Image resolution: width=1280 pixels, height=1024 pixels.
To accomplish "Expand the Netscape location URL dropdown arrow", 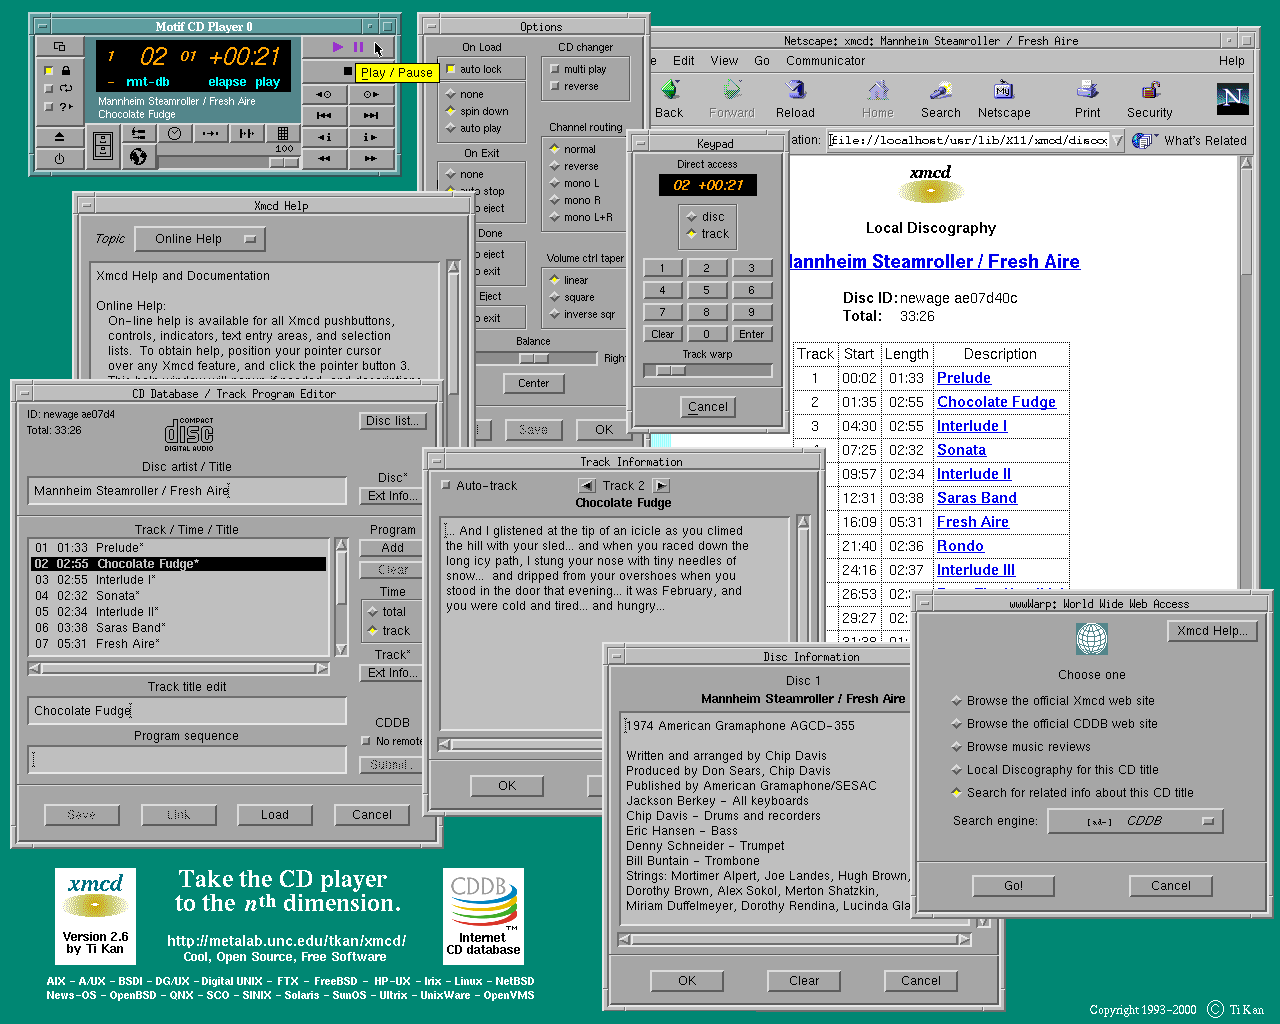I will [x=1117, y=140].
